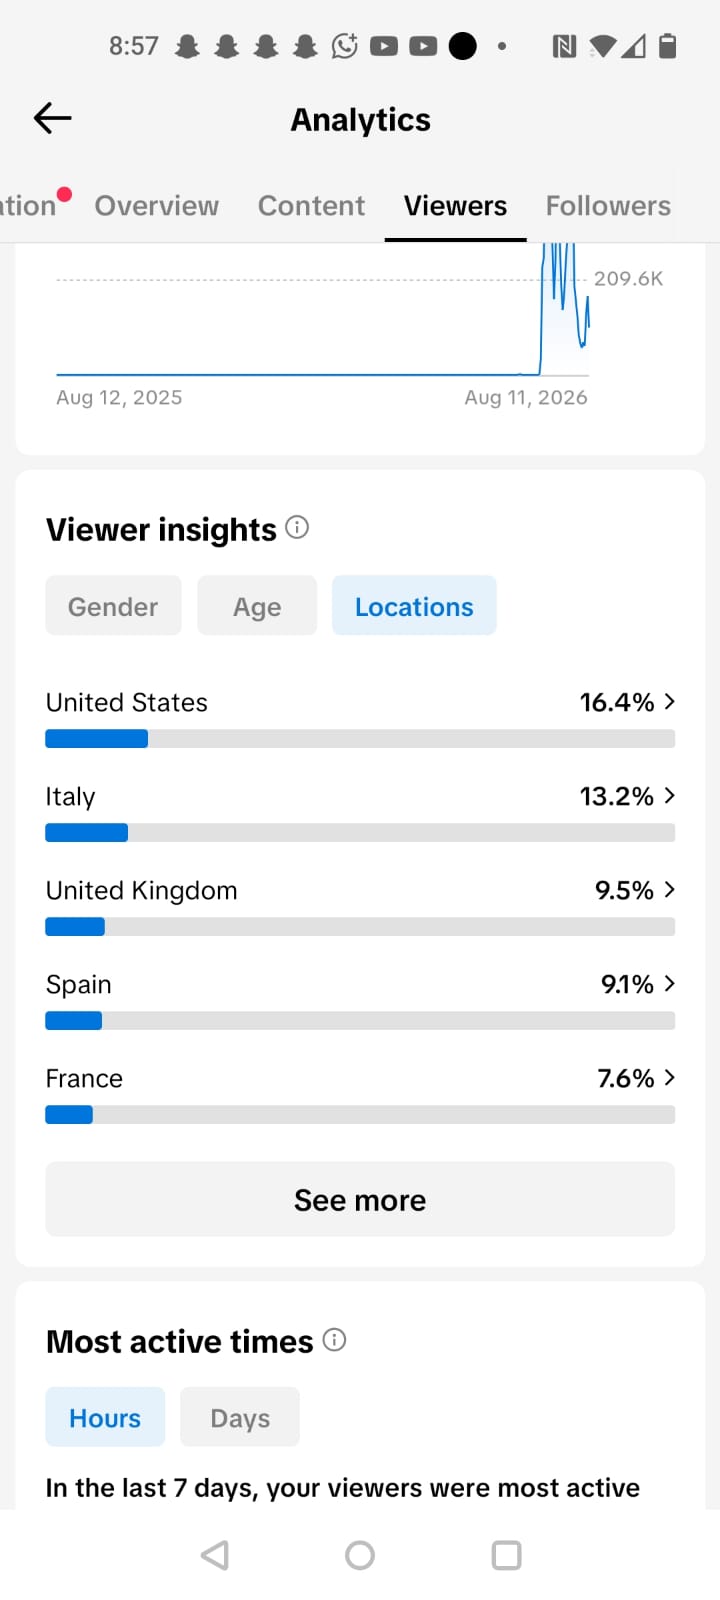Tap Android home circle button

(360, 1555)
